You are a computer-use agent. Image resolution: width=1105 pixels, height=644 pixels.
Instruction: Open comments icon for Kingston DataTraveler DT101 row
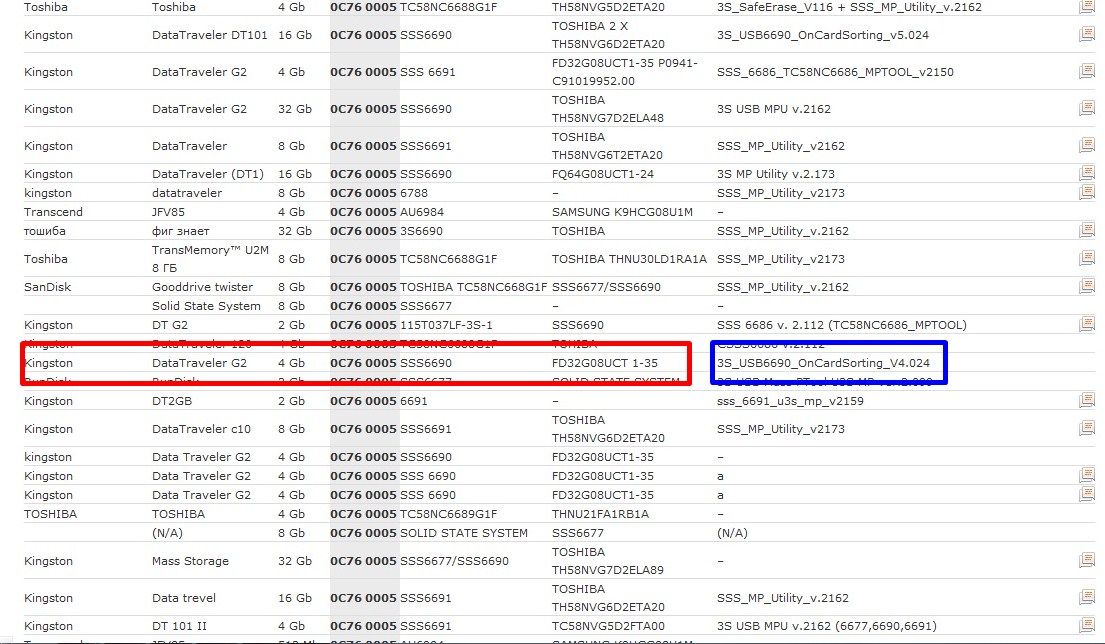click(1087, 34)
